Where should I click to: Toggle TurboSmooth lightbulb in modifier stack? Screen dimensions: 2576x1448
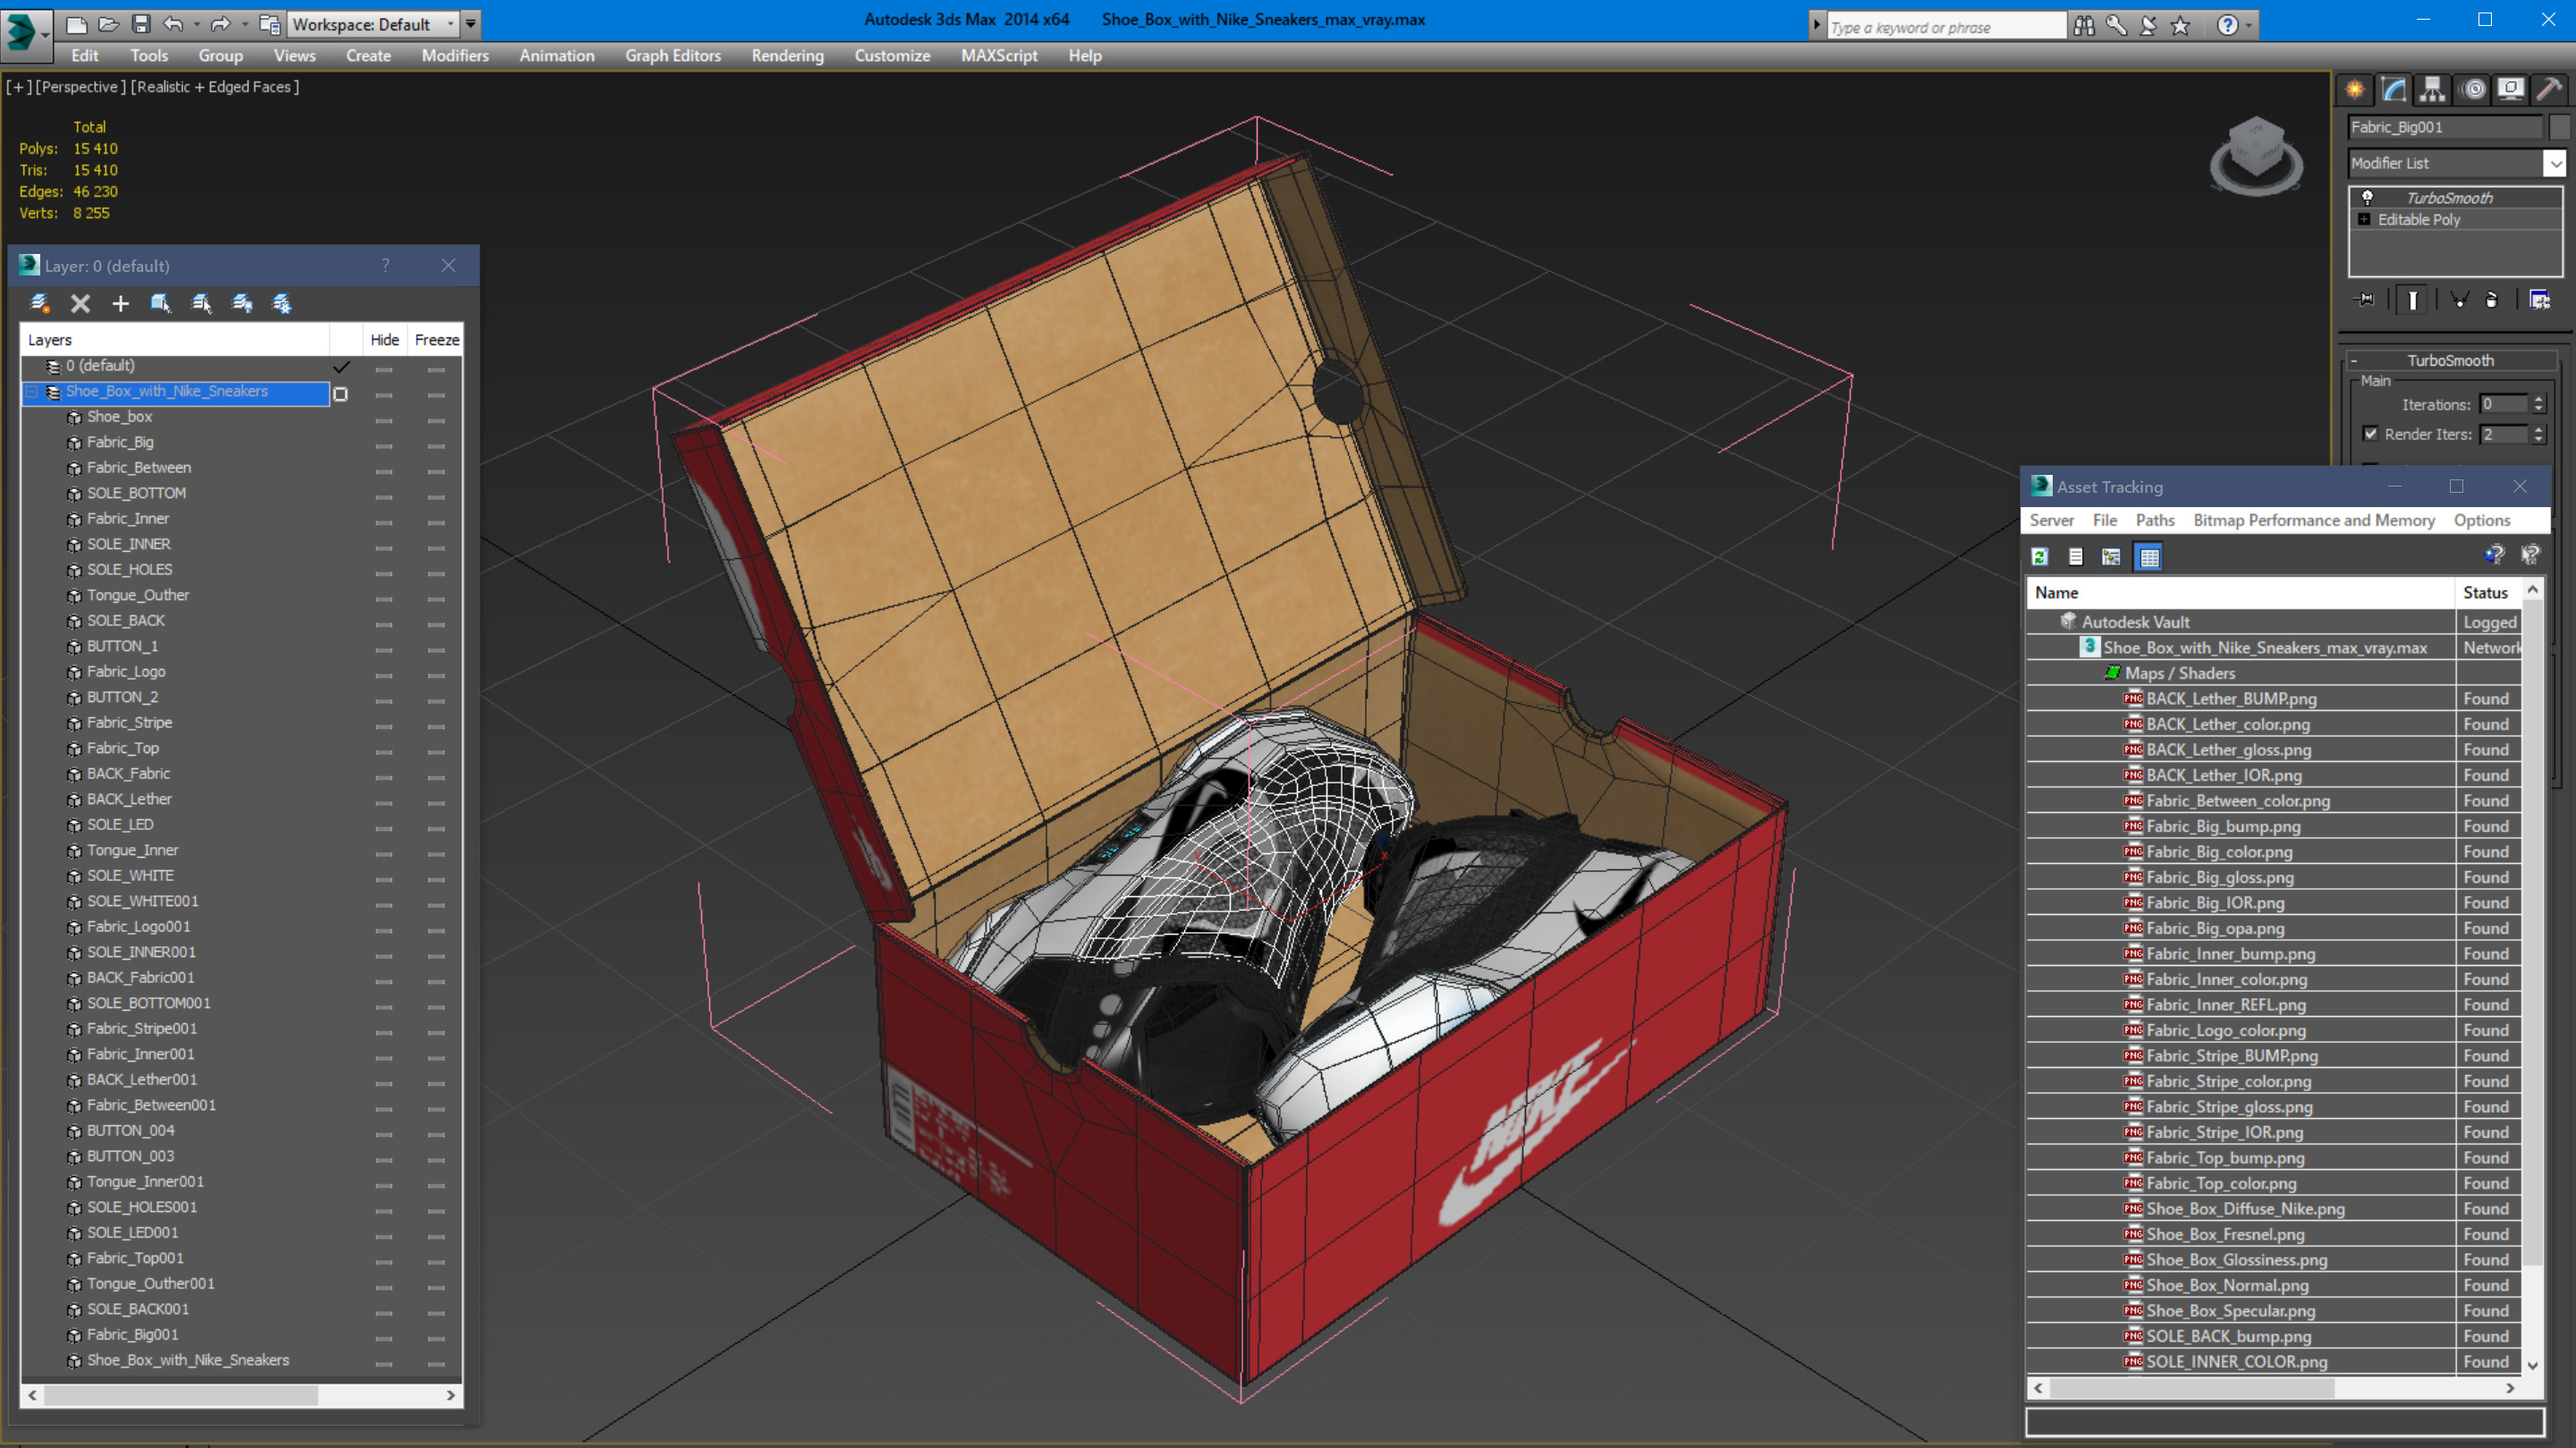click(2367, 197)
